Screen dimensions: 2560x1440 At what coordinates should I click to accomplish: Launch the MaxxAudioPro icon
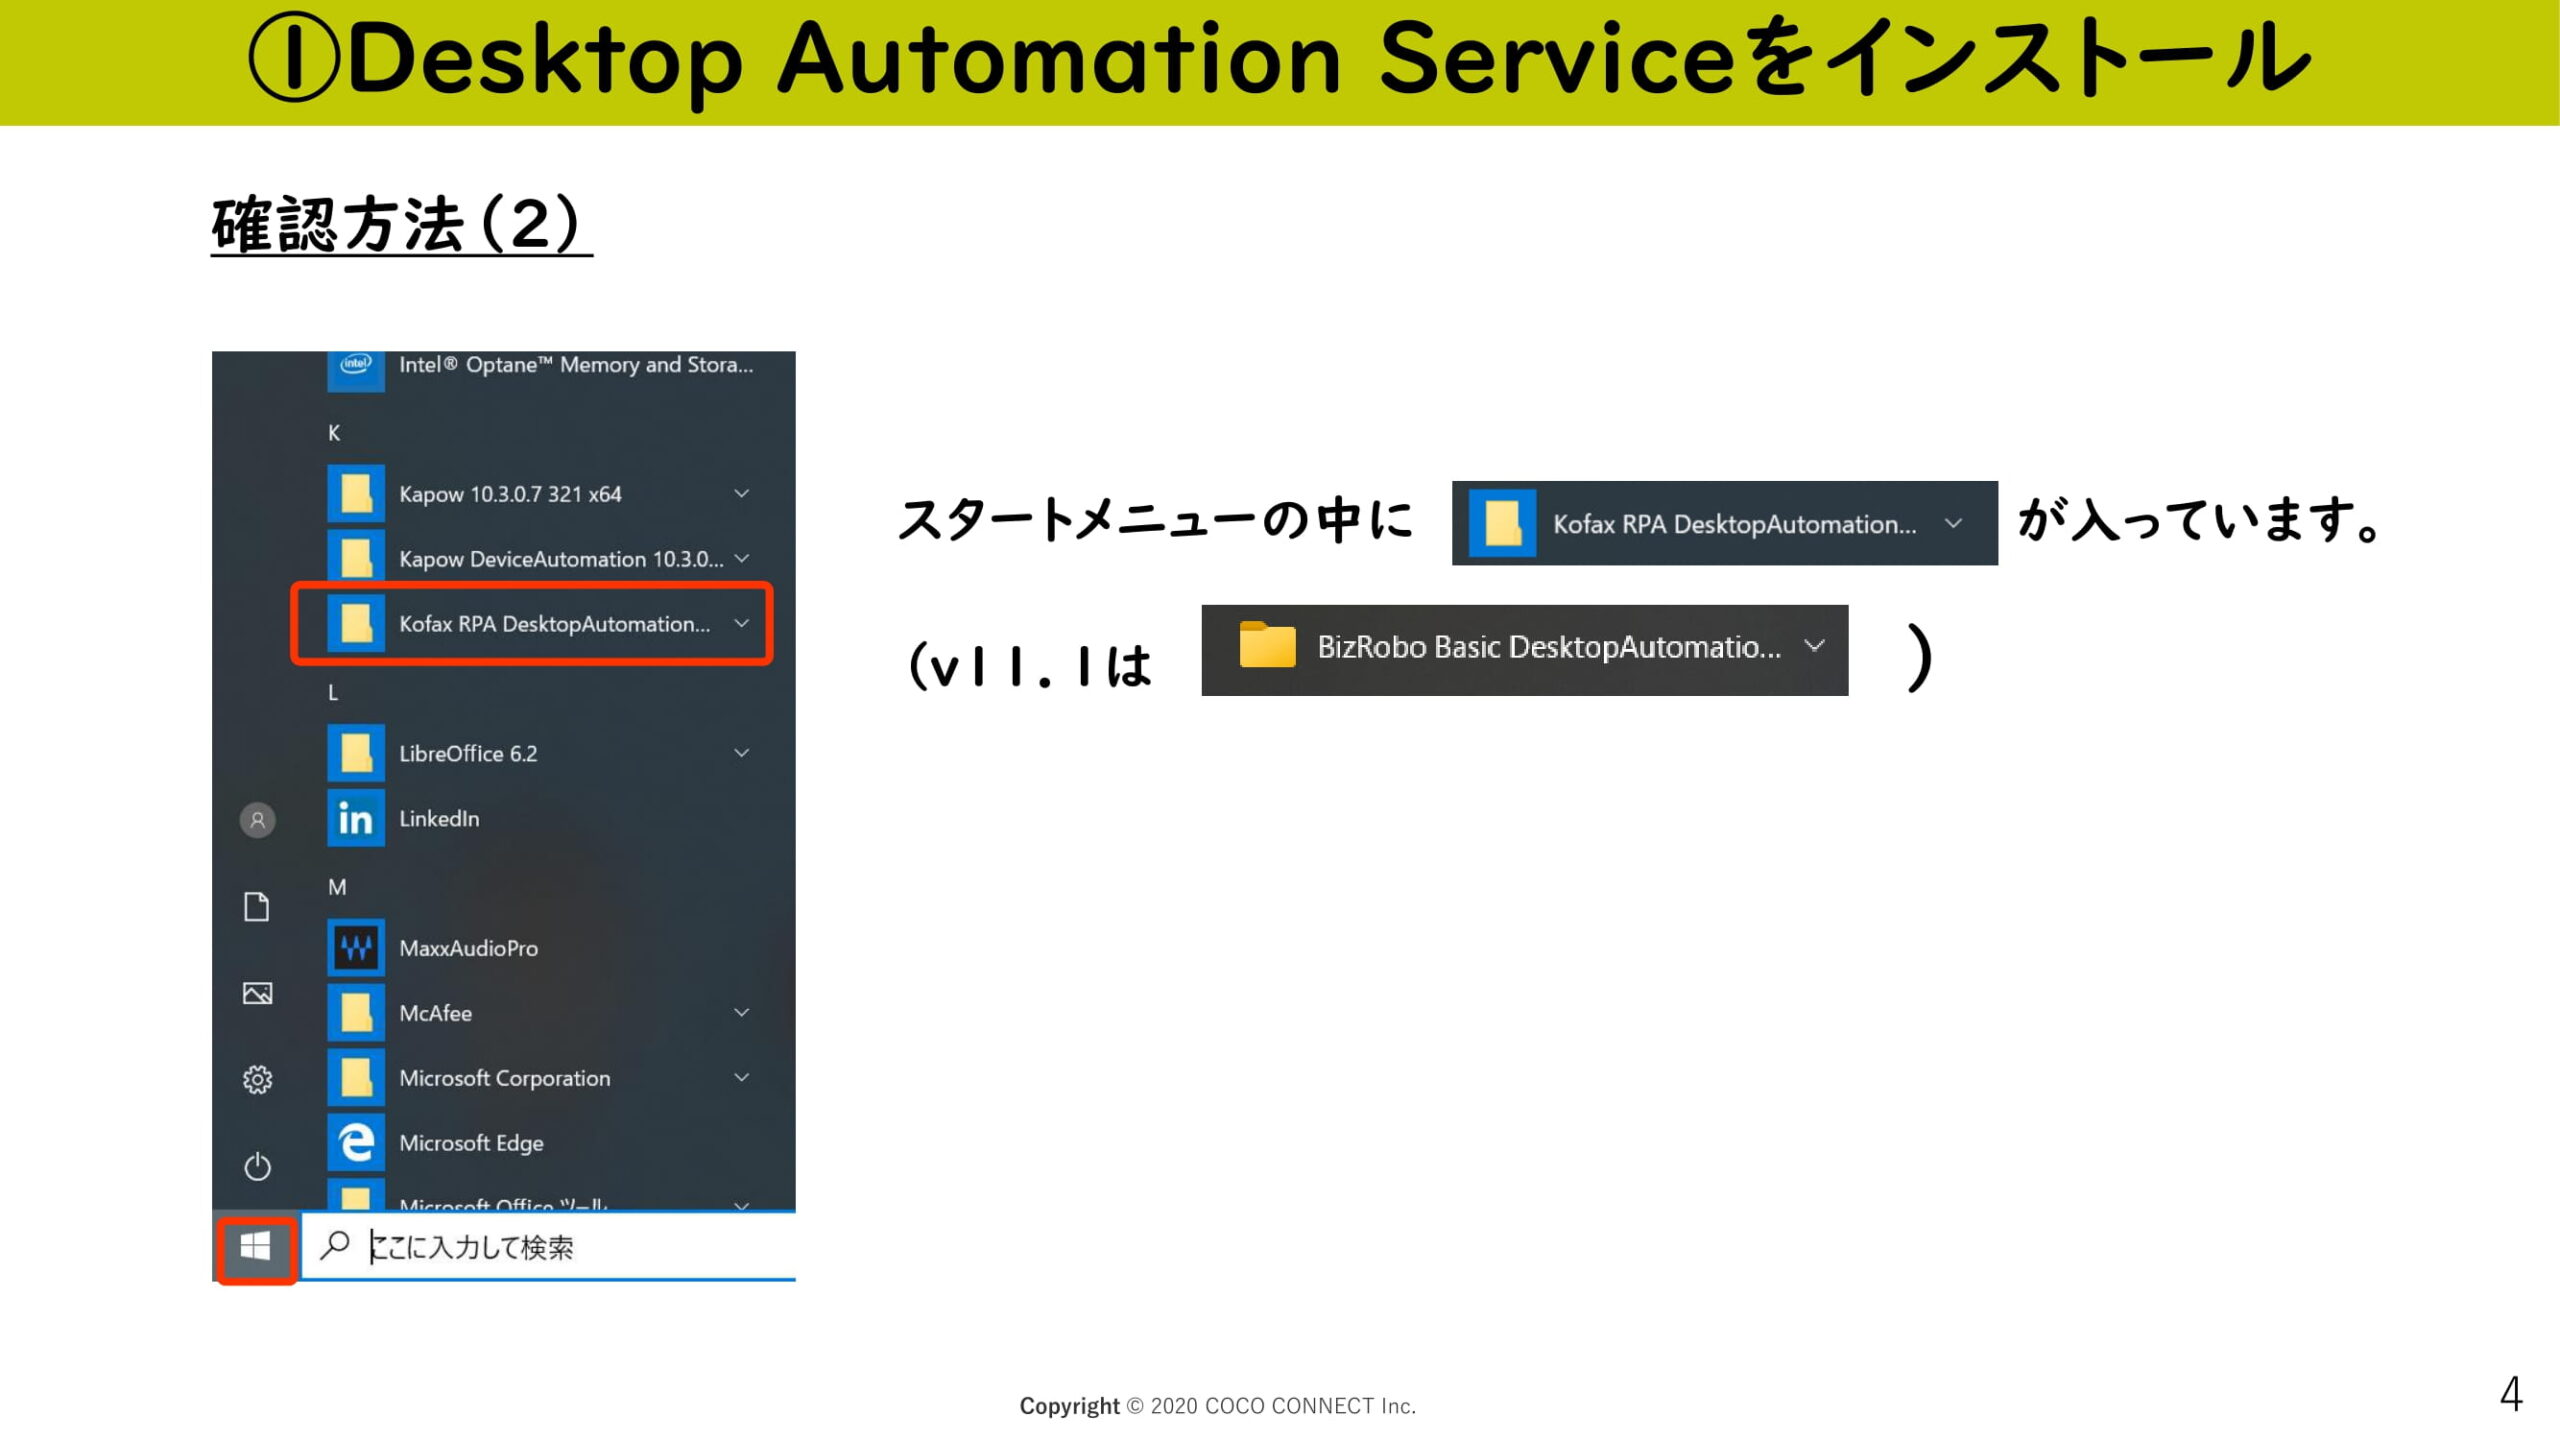356,948
